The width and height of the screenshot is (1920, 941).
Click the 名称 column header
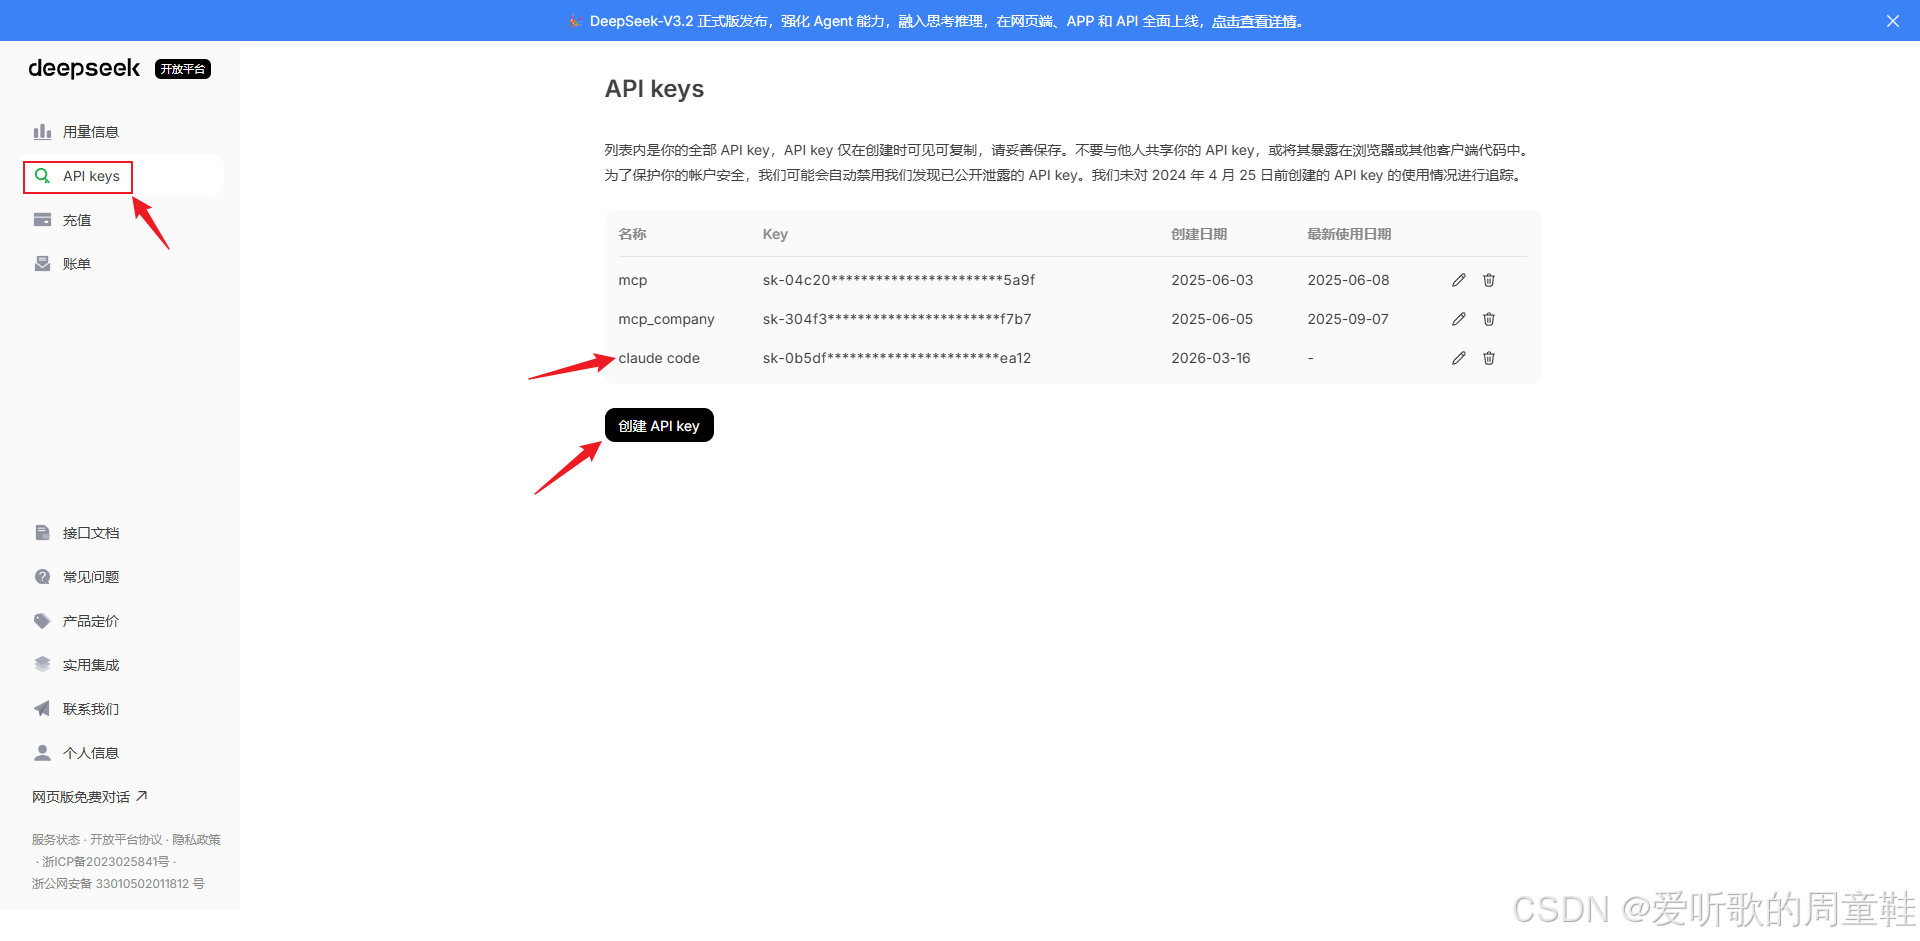point(632,234)
